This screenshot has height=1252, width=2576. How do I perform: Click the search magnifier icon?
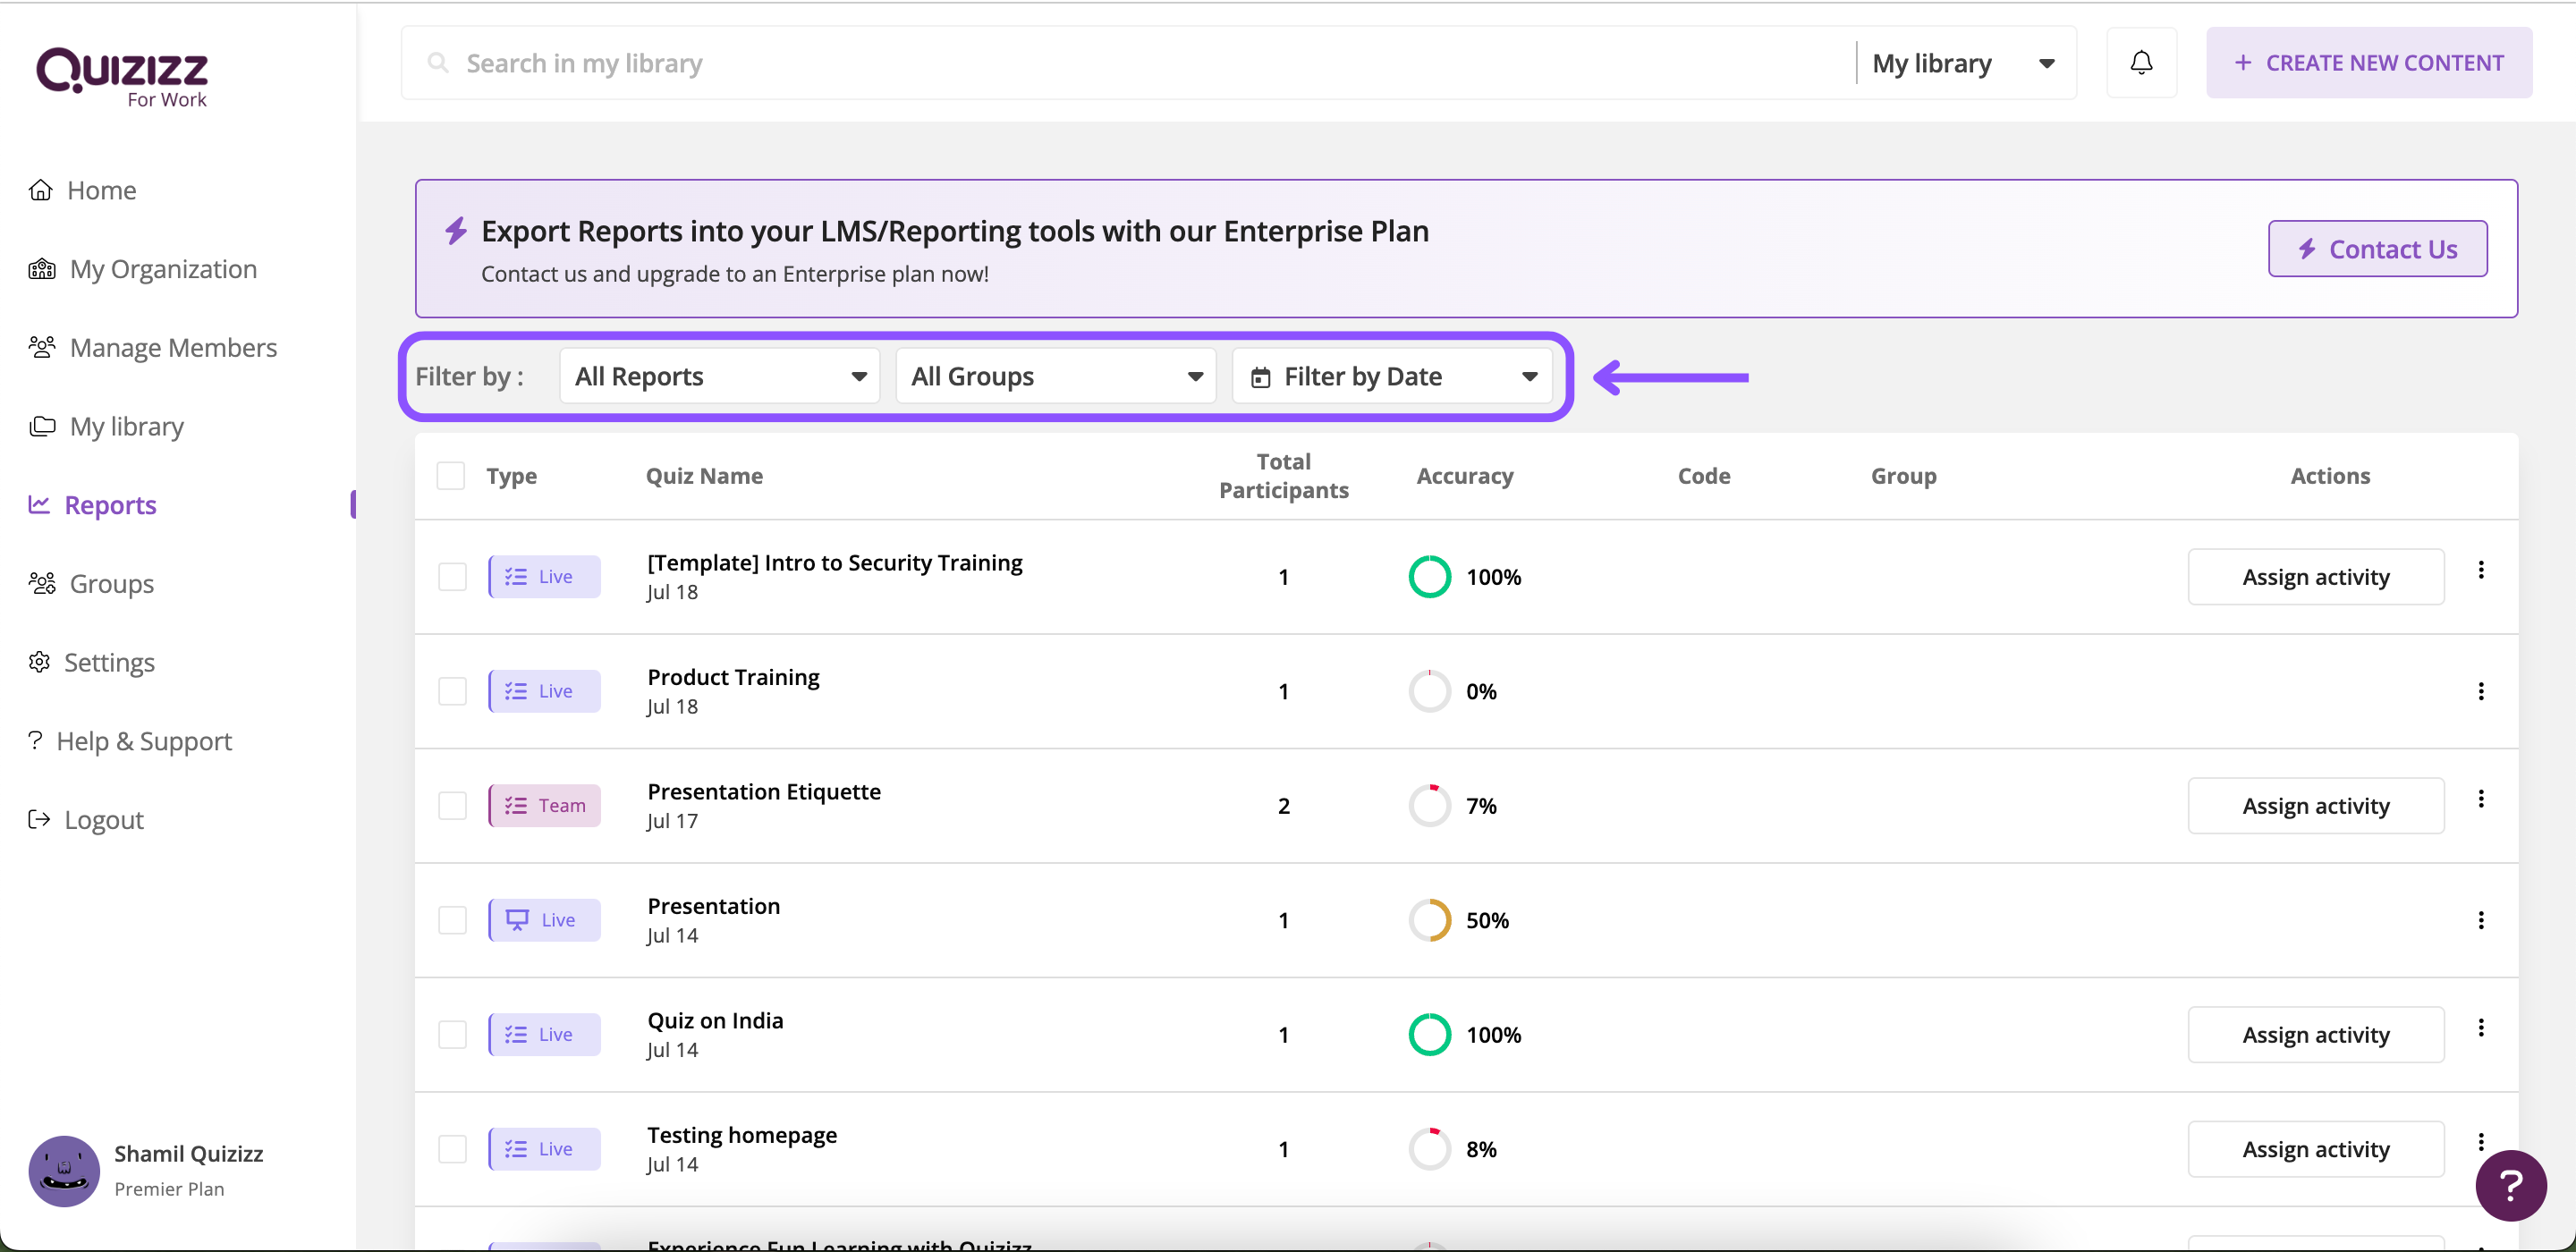(x=437, y=63)
